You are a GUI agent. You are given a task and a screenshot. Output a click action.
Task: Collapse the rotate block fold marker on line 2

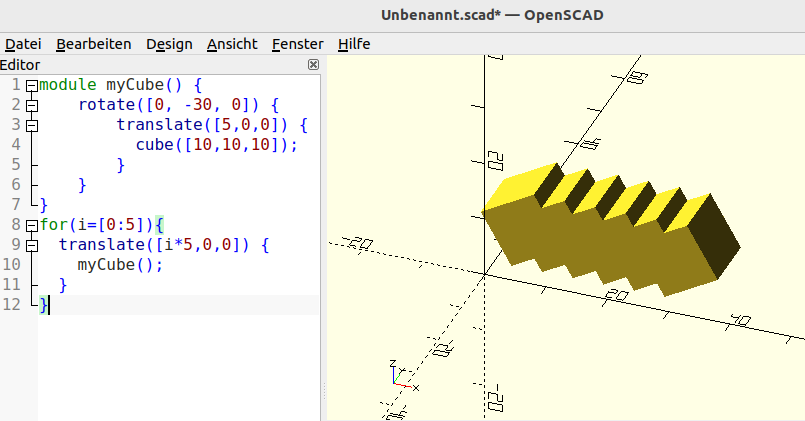(31, 105)
